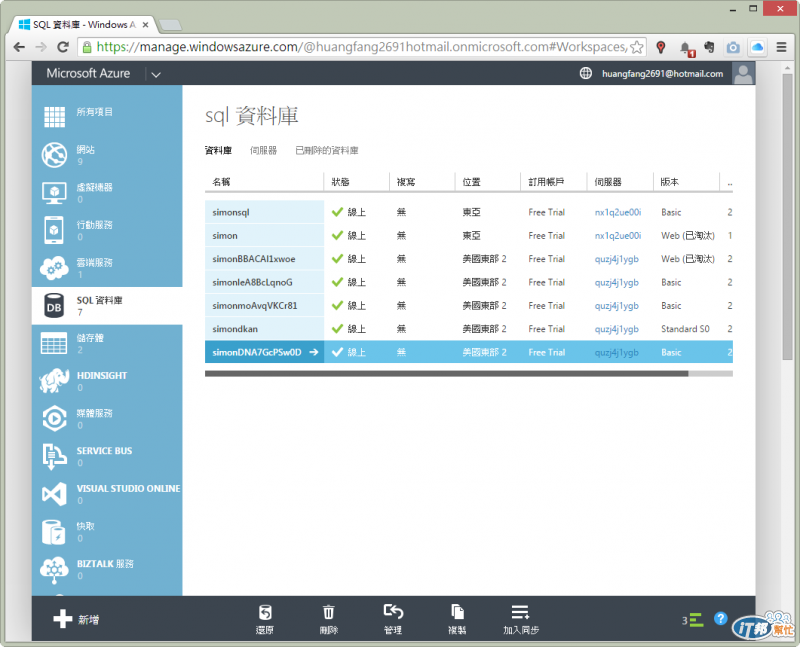Click the Microsoft Azure logo text

88,73
